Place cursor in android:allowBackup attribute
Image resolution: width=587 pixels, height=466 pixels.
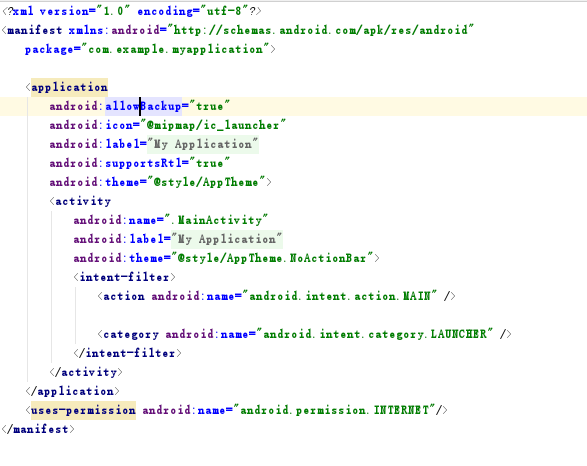pyautogui.click(x=115, y=107)
